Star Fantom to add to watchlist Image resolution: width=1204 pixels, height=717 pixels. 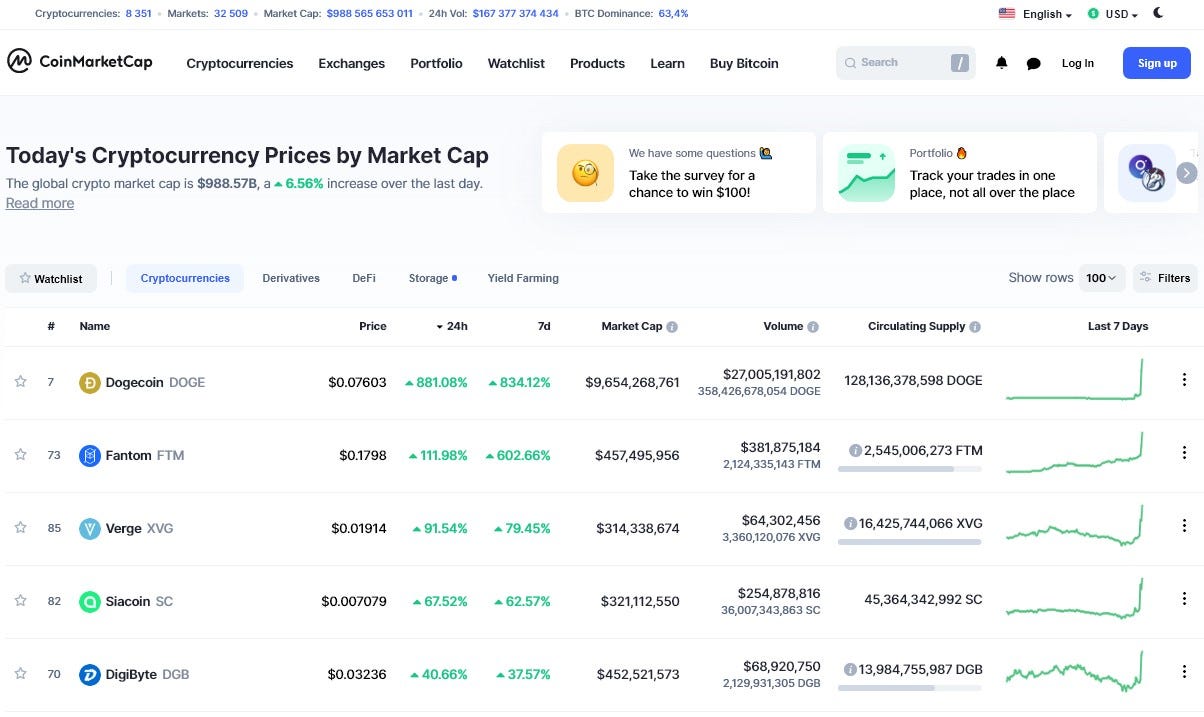[x=20, y=454]
